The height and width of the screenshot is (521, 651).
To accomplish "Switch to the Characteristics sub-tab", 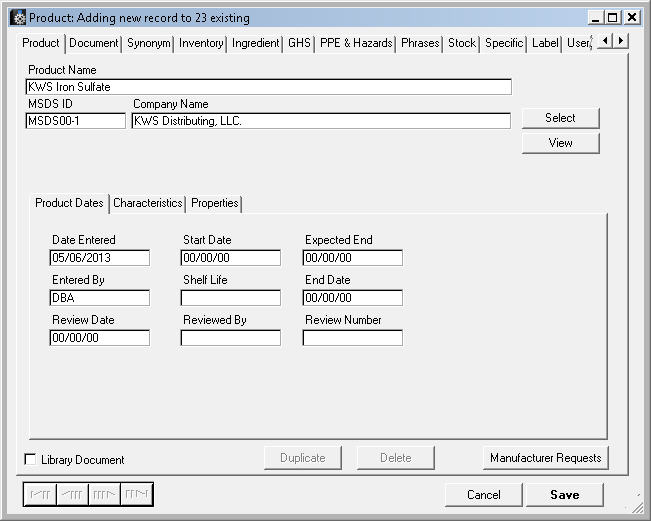I will pos(147,203).
